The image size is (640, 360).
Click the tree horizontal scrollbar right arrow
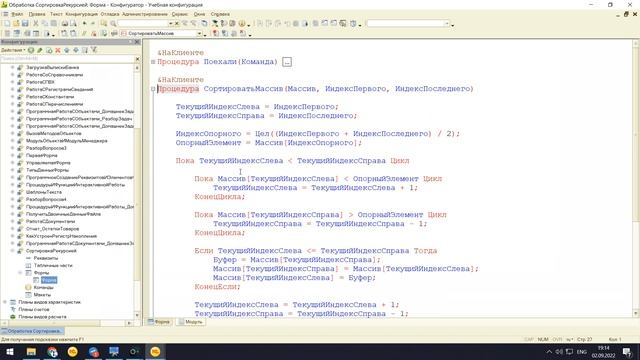tap(129, 323)
